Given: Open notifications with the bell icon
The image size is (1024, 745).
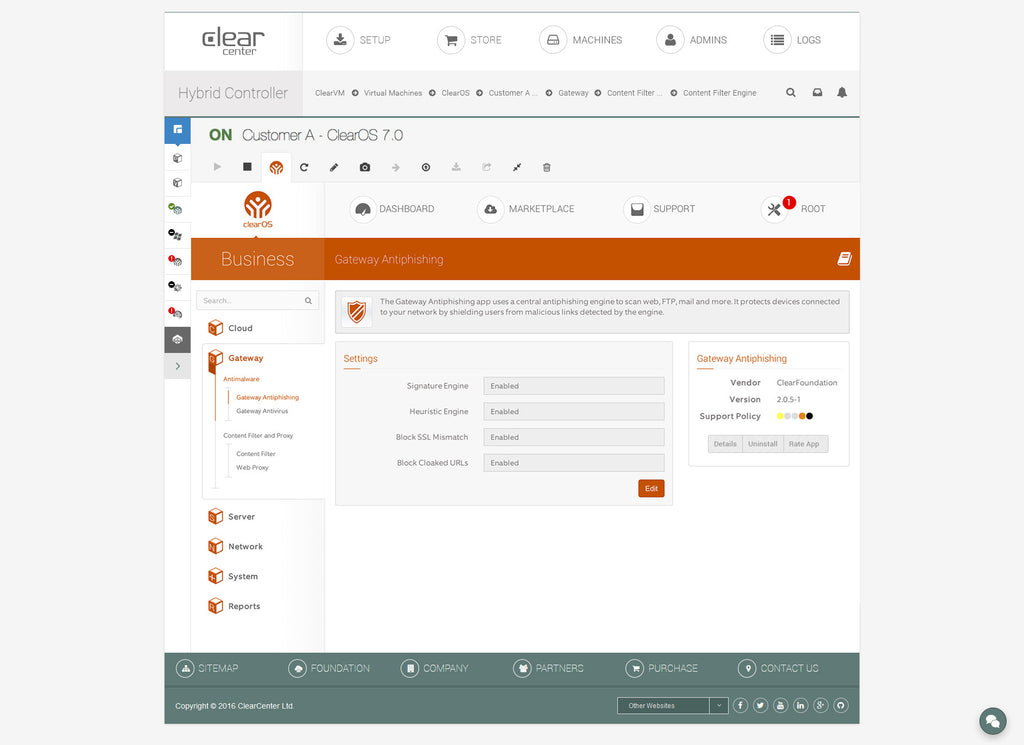Looking at the screenshot, I should pos(842,93).
